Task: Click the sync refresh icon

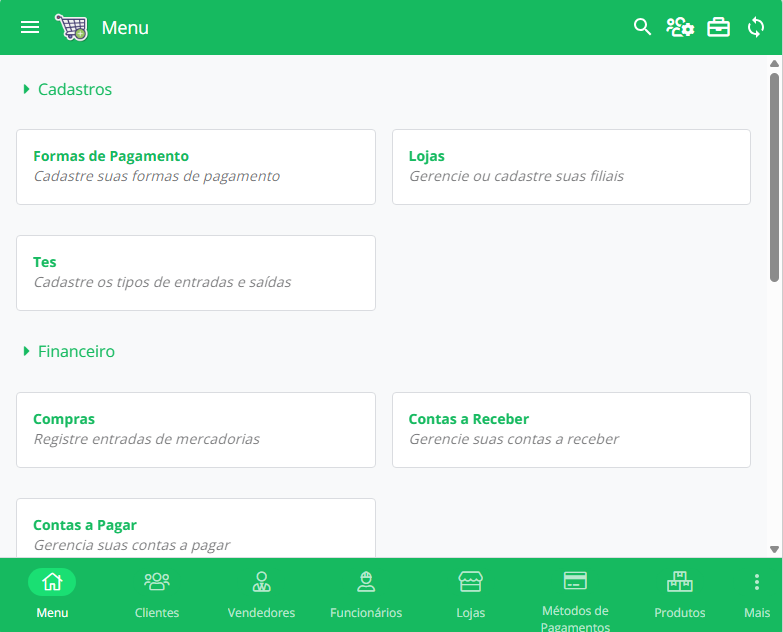Action: coord(756,27)
